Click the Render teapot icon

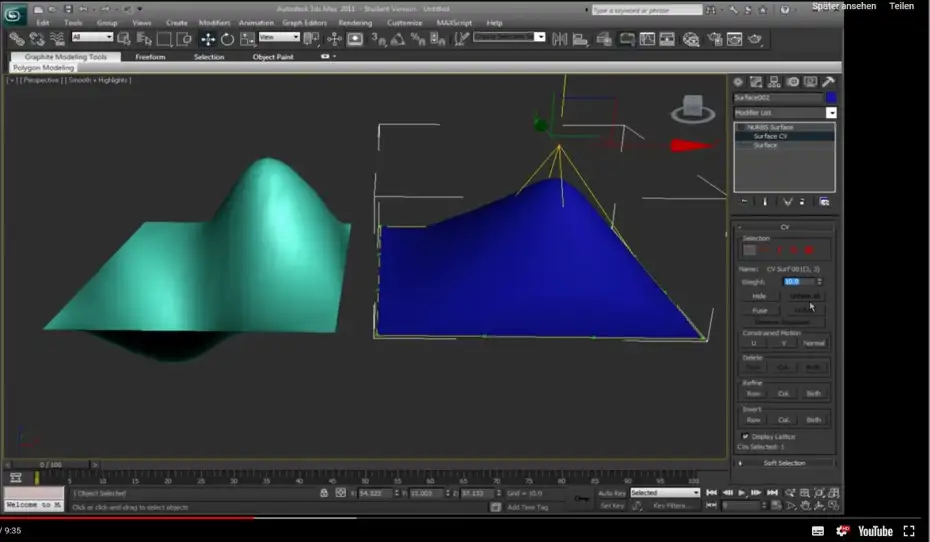coord(754,39)
